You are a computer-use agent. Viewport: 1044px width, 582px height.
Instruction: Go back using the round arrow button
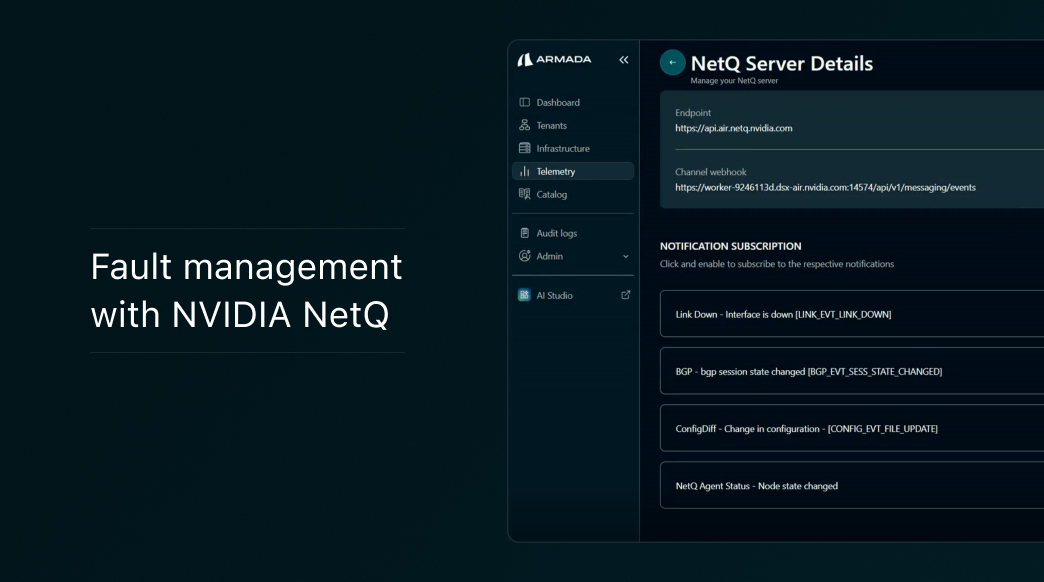point(672,62)
